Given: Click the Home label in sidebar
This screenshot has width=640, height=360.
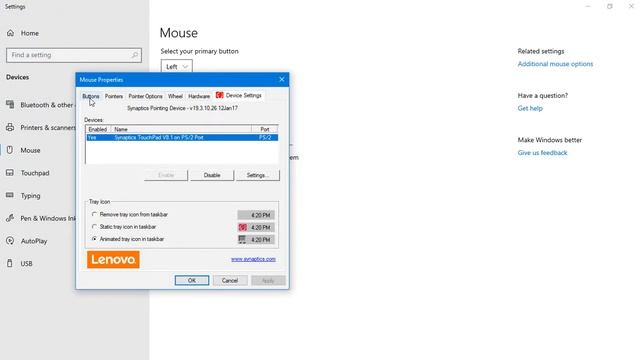Looking at the screenshot, I should tap(30, 33).
